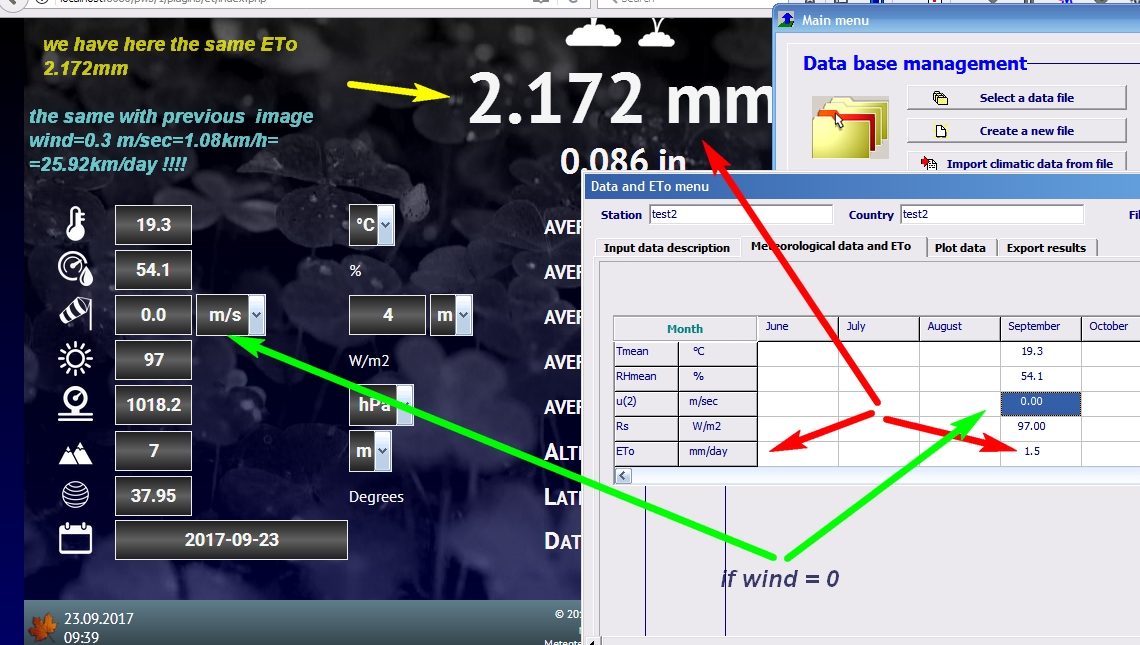Click the barometer pressure icon

coord(76,404)
